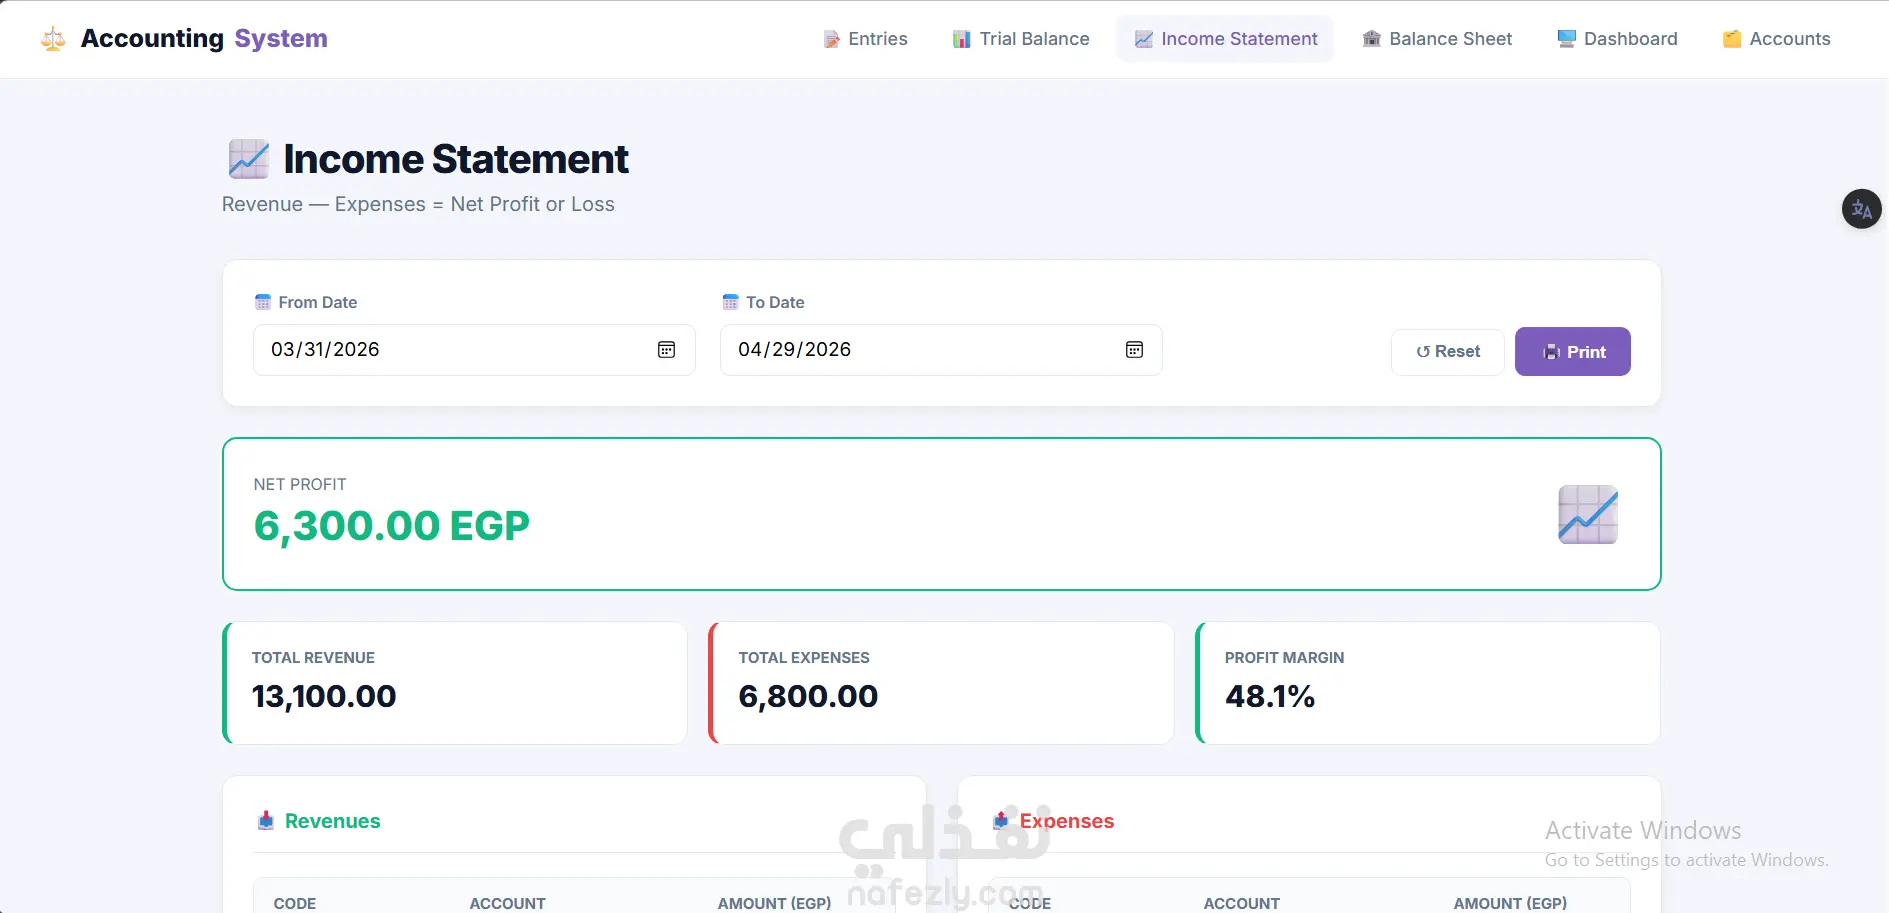Click the 6,300.00 EGP net profit value
The width and height of the screenshot is (1889, 913).
392,526
